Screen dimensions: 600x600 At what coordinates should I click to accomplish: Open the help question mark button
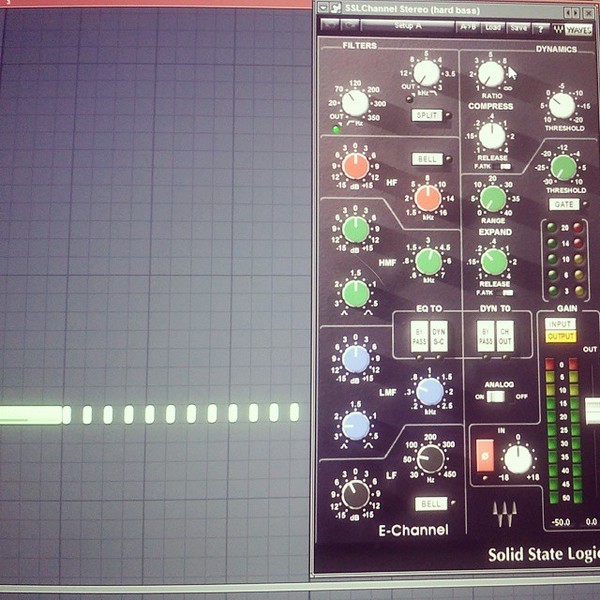pyautogui.click(x=540, y=29)
